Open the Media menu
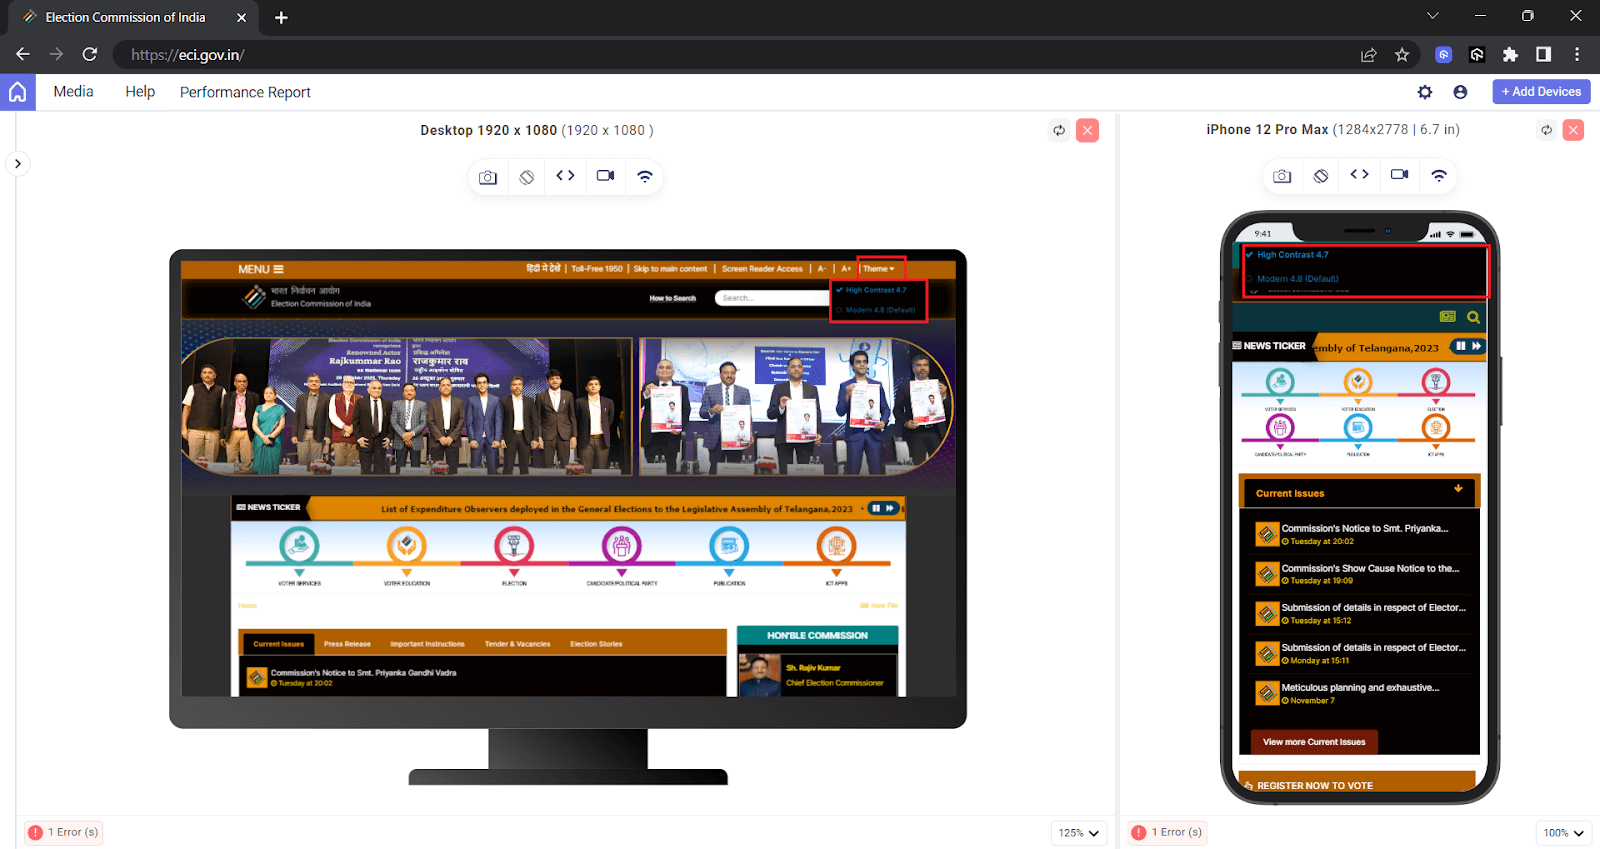This screenshot has width=1600, height=849. 73,92
